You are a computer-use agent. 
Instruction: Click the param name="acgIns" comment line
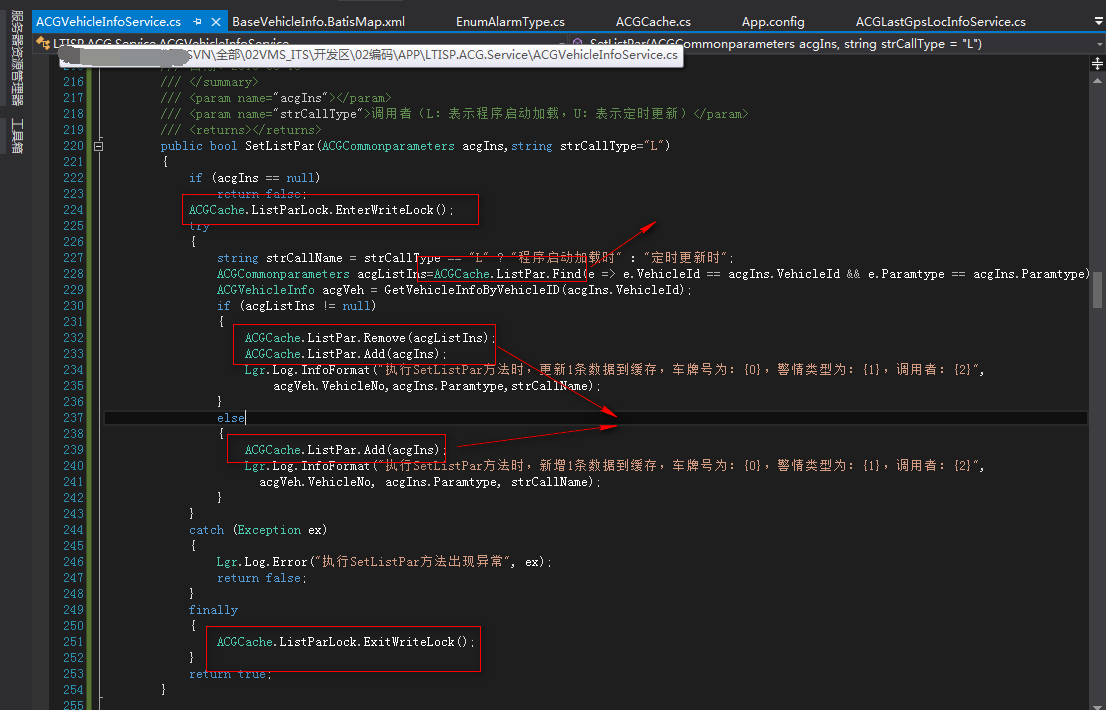276,98
